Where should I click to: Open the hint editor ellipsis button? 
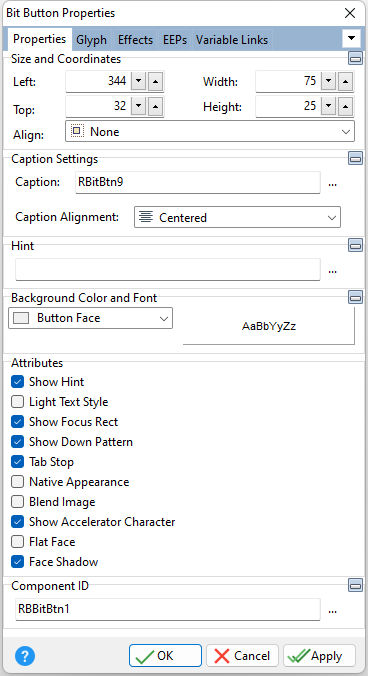tap(332, 271)
